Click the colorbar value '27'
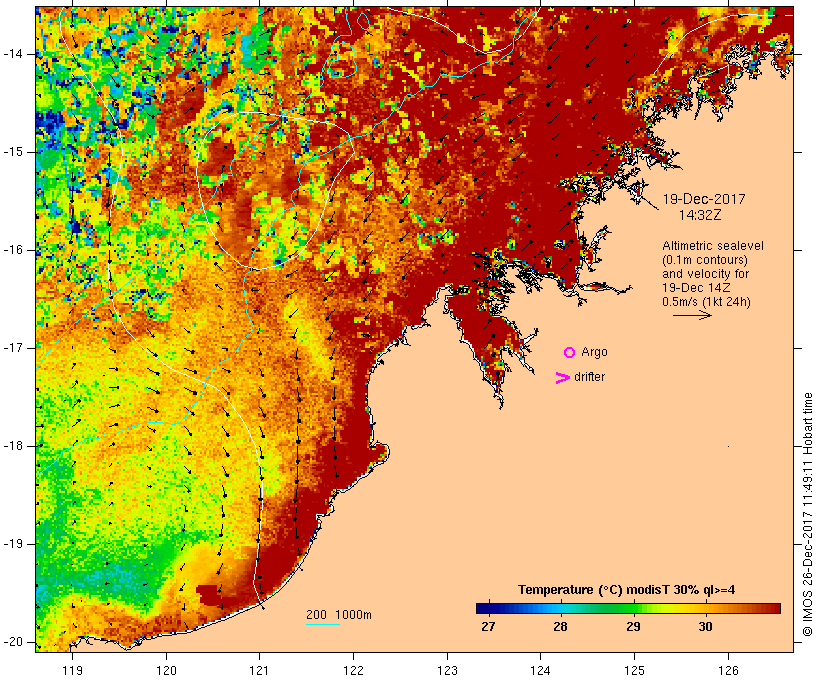The height and width of the screenshot is (680, 820). pyautogui.click(x=488, y=627)
